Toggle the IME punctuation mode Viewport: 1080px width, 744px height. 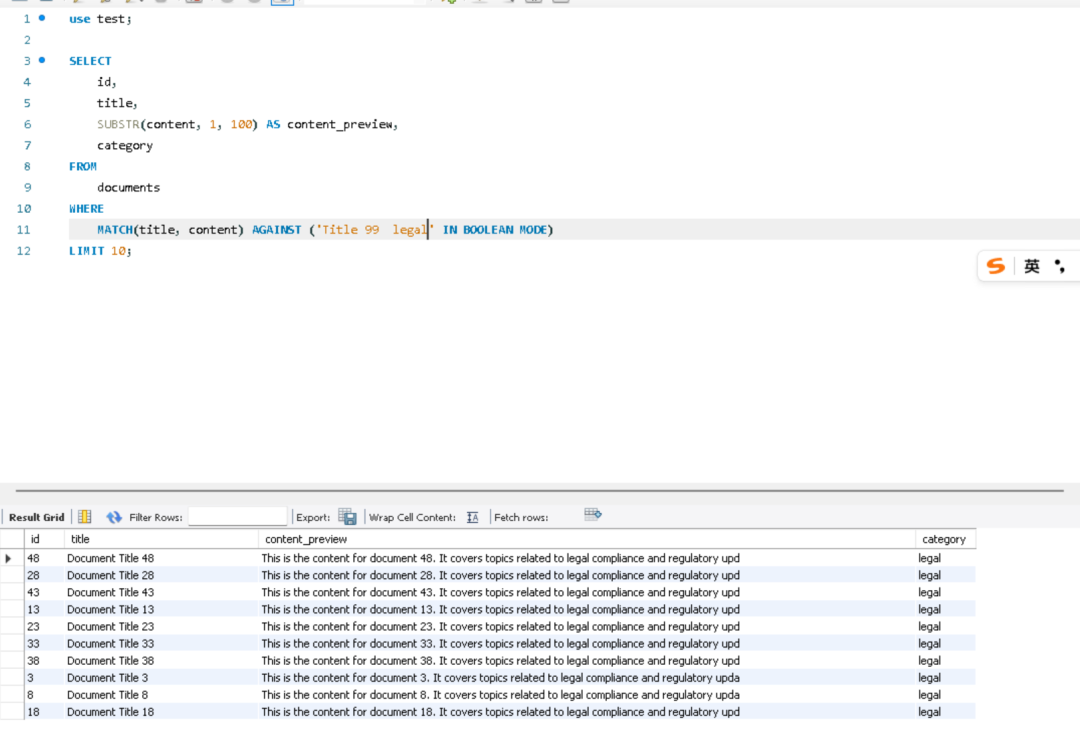pos(1060,266)
